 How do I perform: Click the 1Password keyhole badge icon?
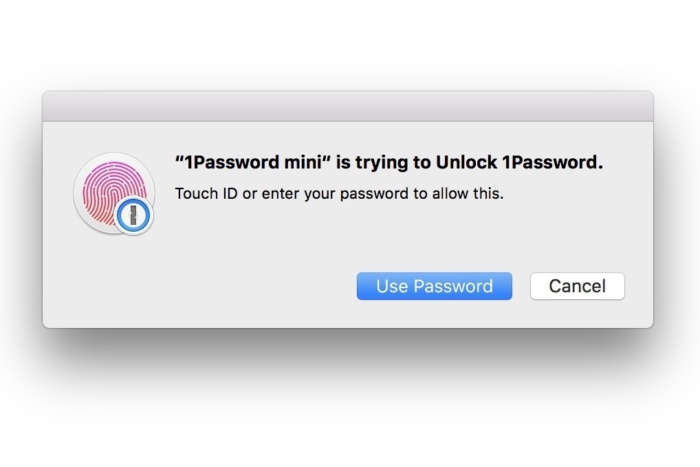tap(132, 216)
